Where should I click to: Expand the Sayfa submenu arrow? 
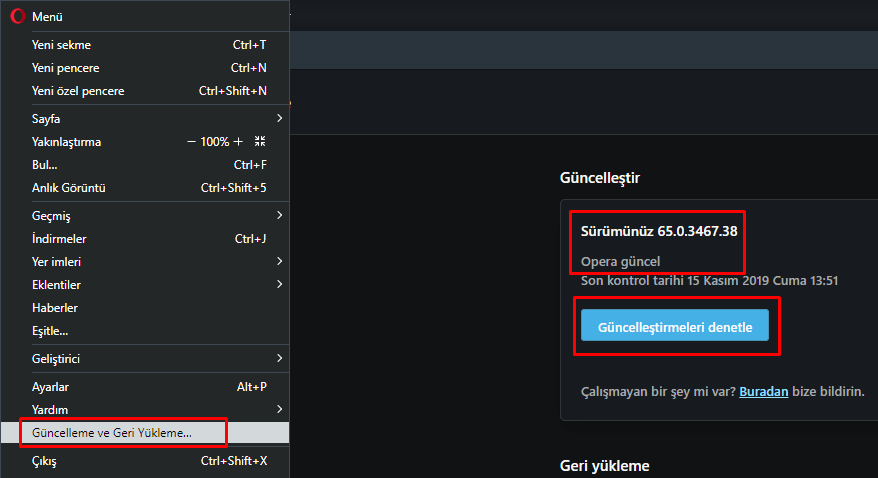(279, 118)
